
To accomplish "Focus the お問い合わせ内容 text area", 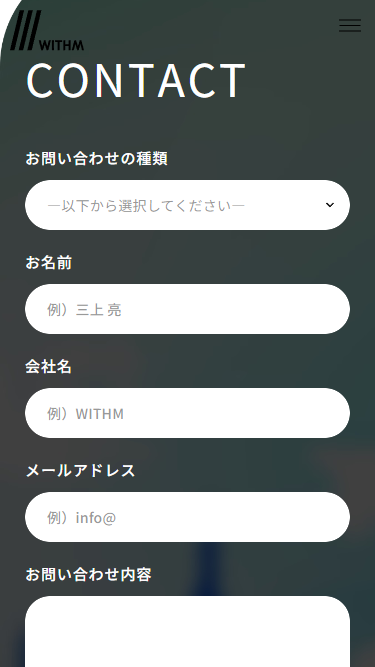I will [x=188, y=631].
